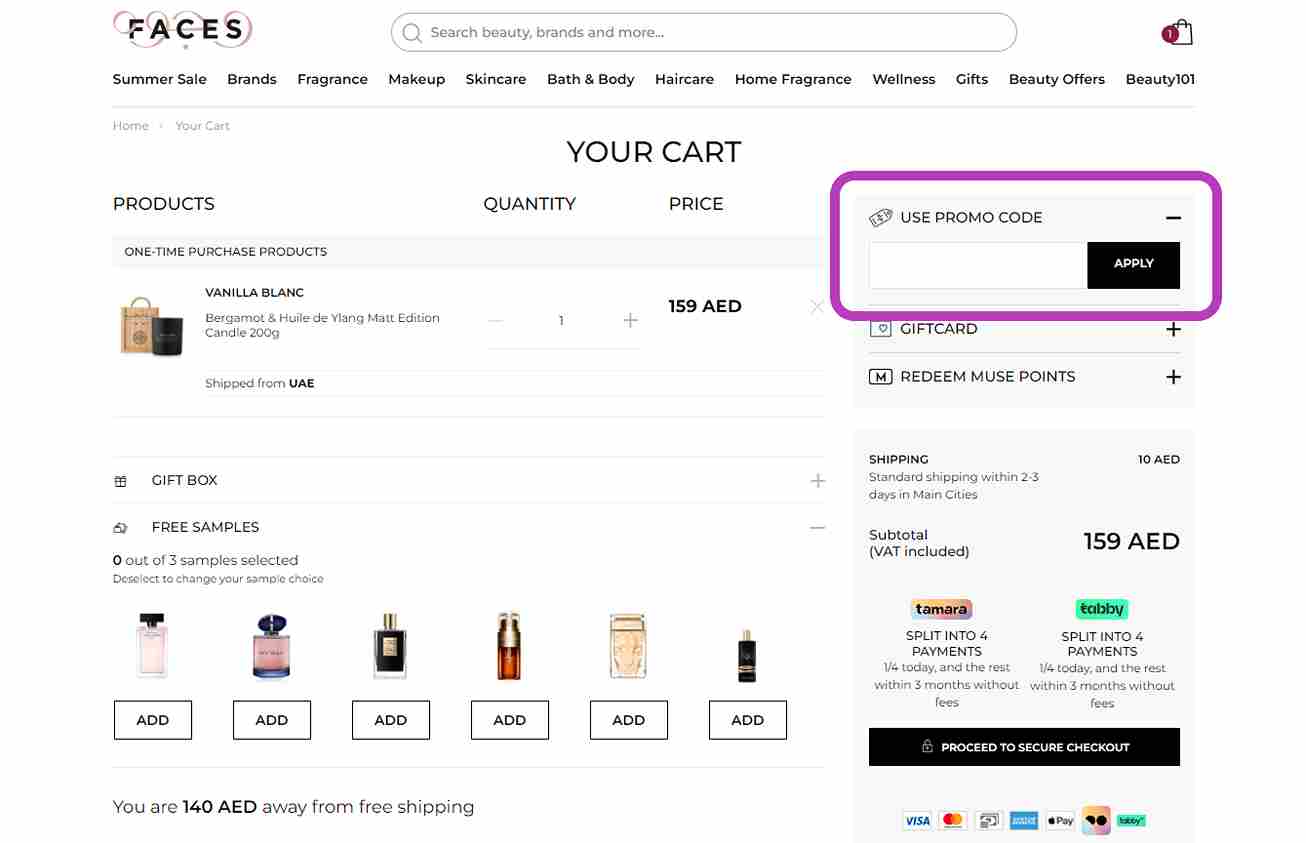Select the tabby payment logo
The height and width of the screenshot is (843, 1306).
coord(1101,608)
